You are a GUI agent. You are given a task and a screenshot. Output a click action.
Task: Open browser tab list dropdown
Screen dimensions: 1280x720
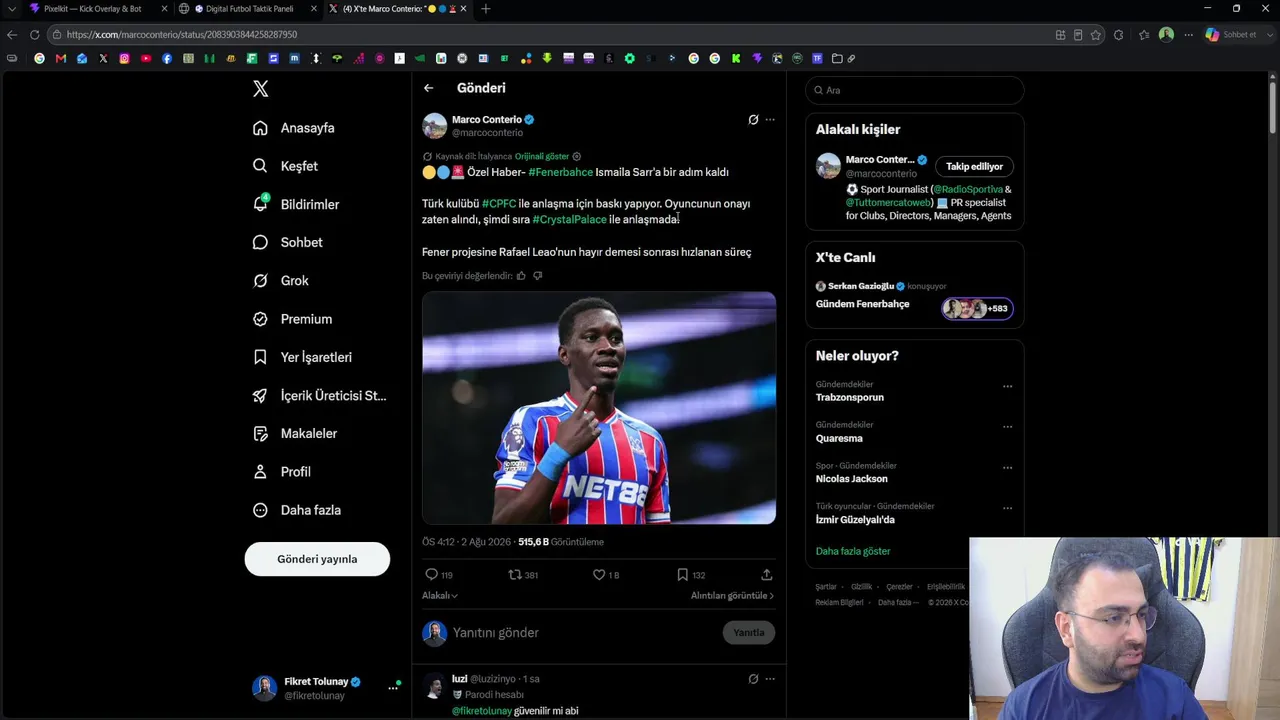(12, 9)
